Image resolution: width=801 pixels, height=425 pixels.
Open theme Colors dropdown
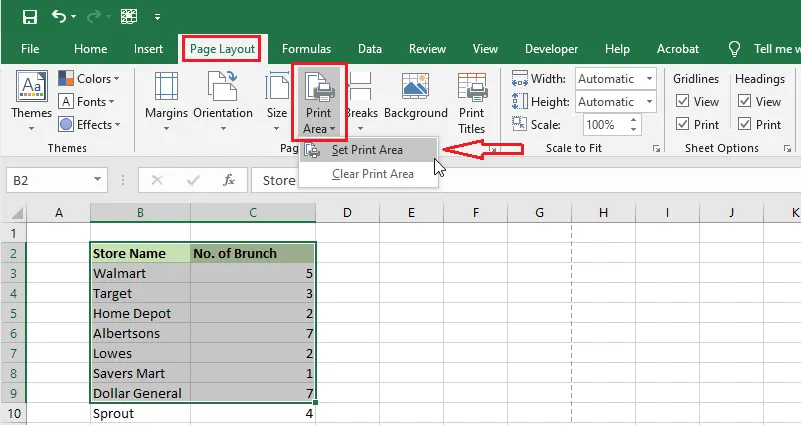point(89,79)
